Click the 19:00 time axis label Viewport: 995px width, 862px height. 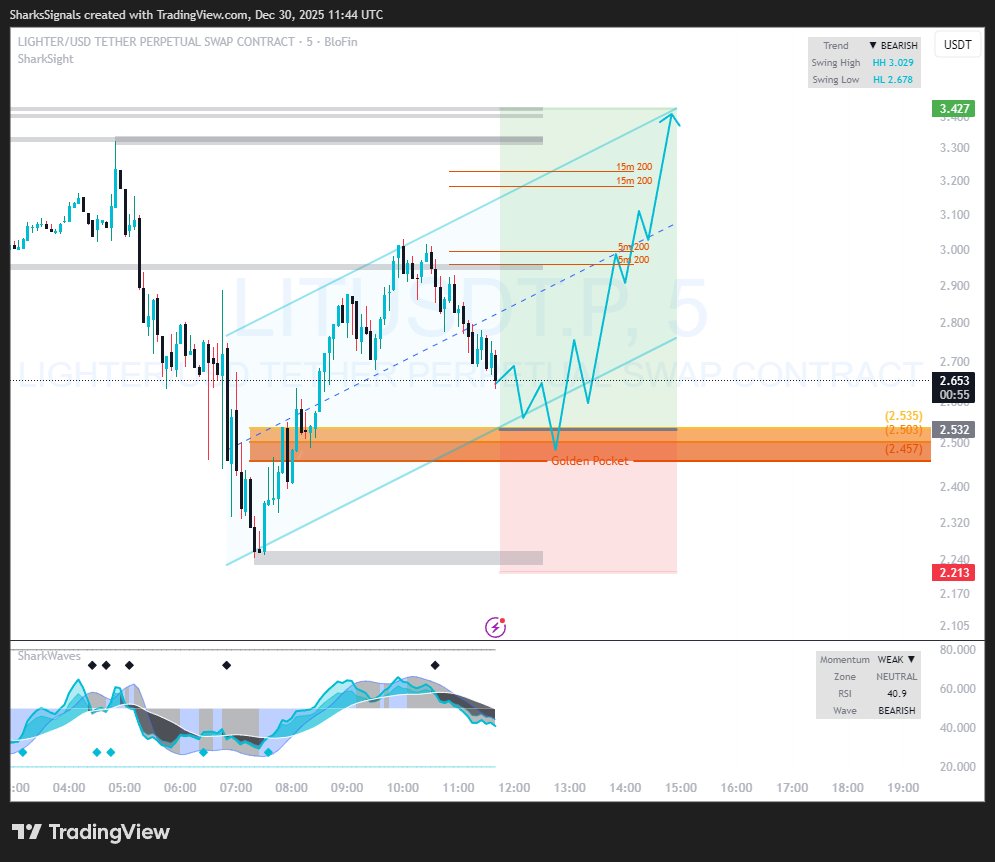click(903, 788)
